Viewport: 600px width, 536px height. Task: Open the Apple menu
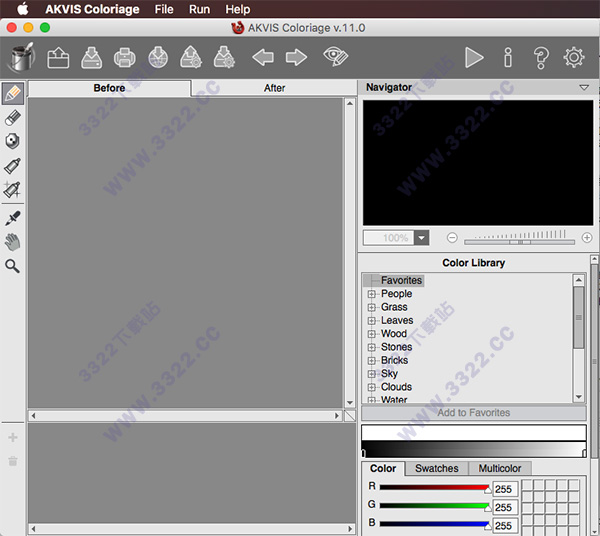pos(23,8)
